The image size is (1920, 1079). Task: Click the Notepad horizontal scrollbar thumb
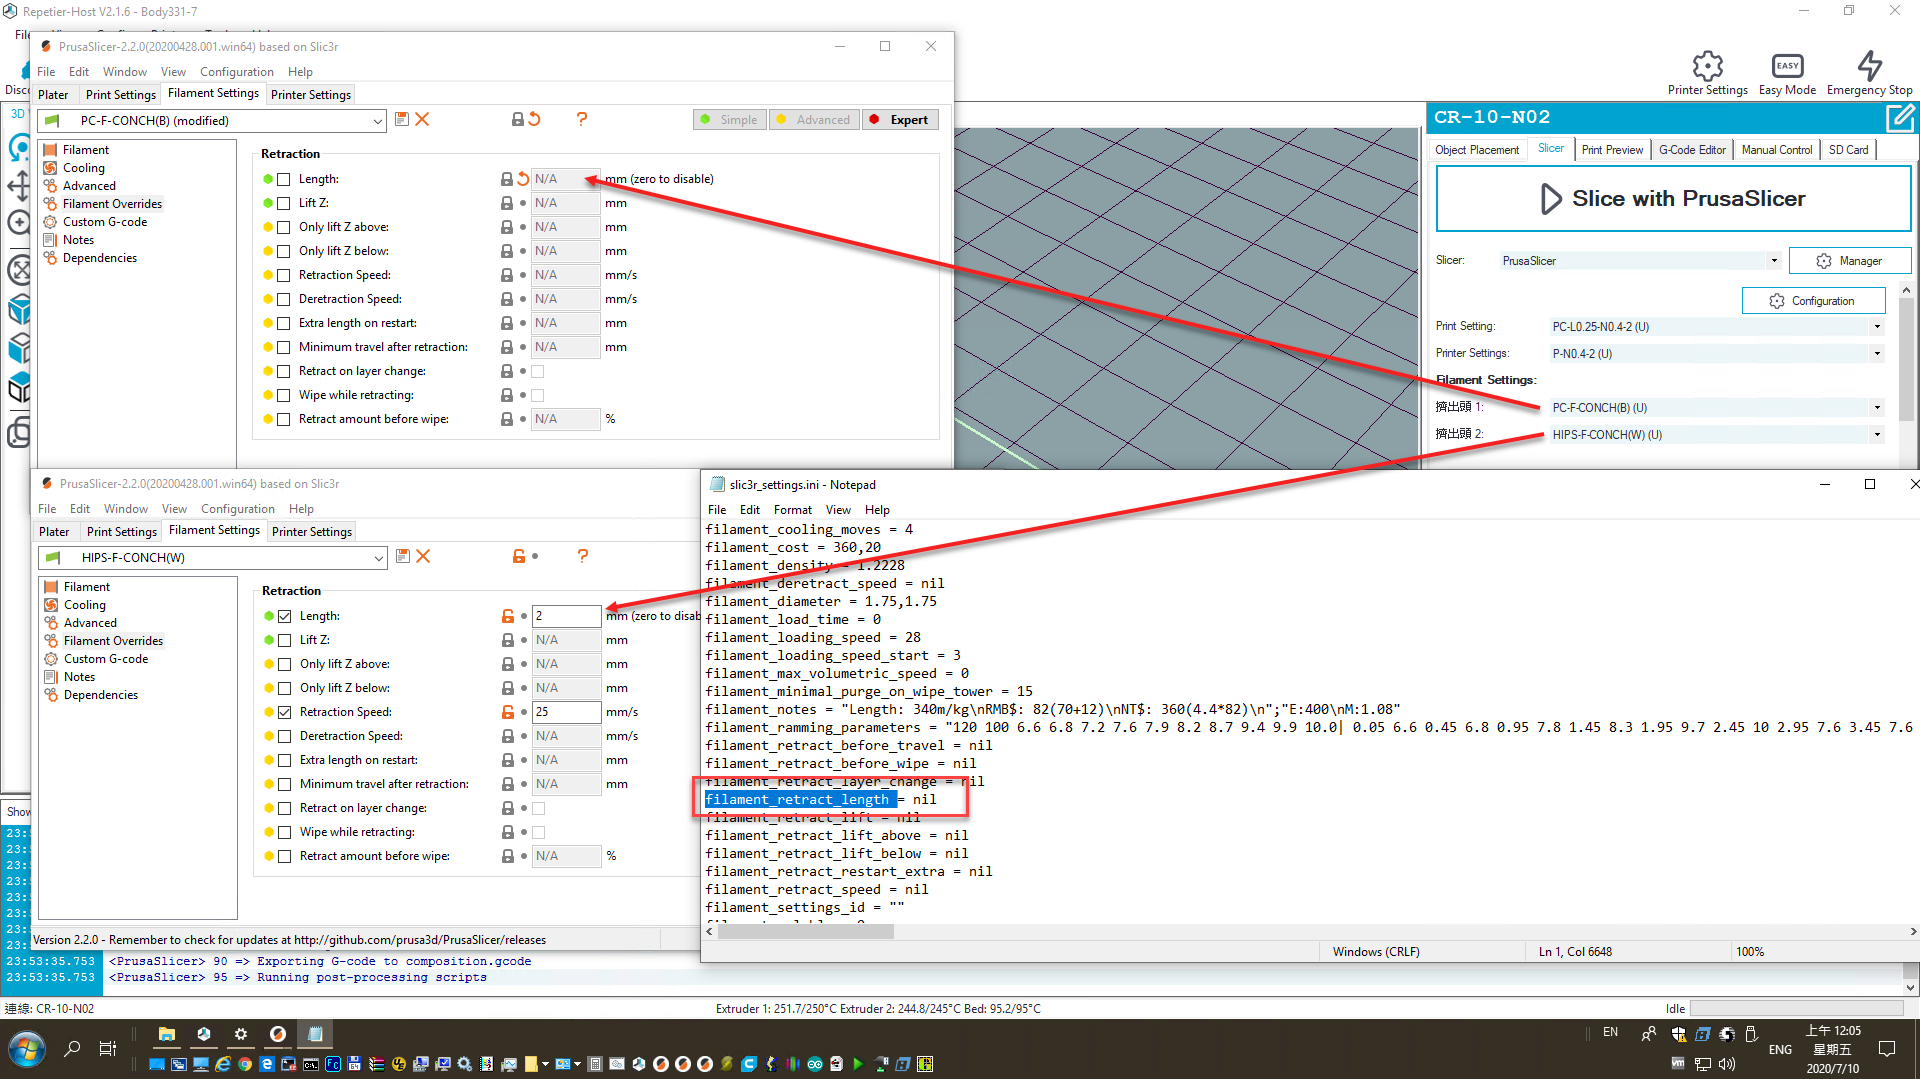click(806, 932)
